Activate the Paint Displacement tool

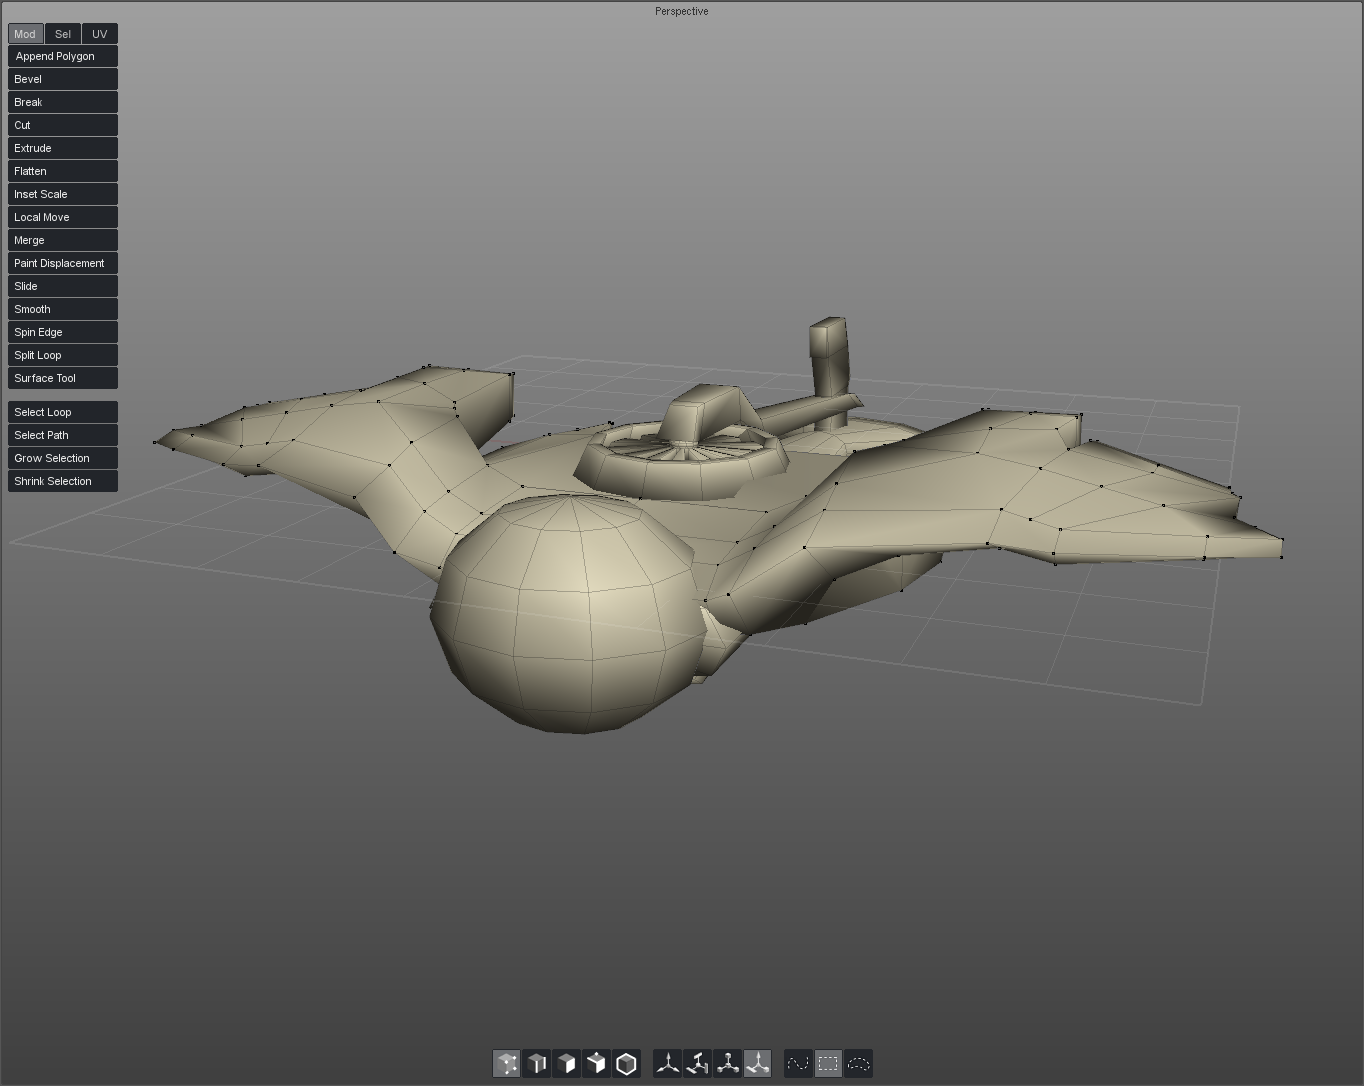click(63, 263)
